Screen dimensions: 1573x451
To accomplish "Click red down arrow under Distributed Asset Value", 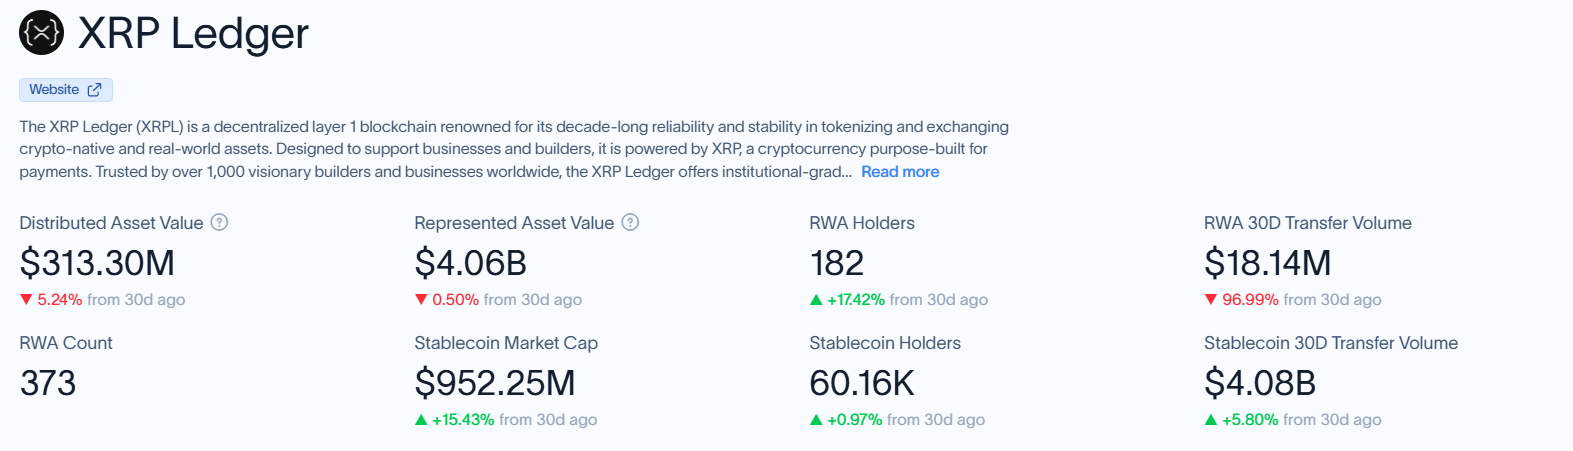I will 26,299.
